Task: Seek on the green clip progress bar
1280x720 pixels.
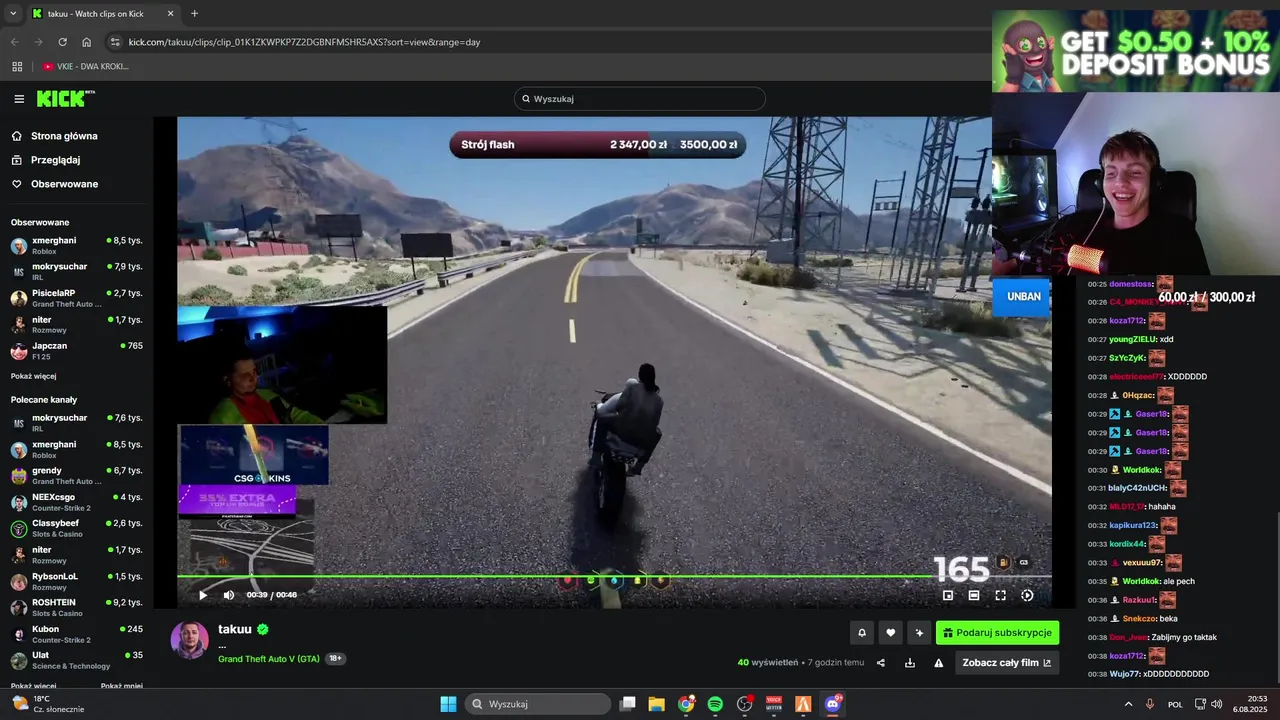Action: (614, 577)
